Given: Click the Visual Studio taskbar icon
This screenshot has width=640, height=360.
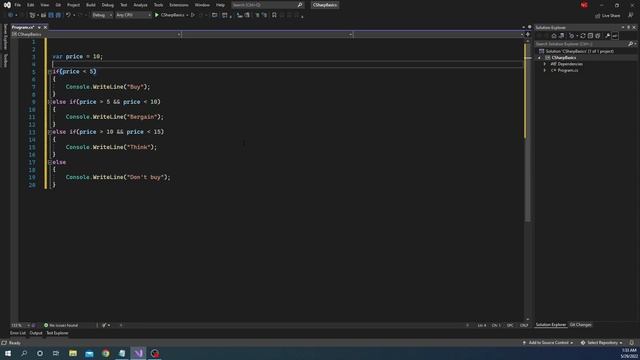Looking at the screenshot, I should pos(138,353).
